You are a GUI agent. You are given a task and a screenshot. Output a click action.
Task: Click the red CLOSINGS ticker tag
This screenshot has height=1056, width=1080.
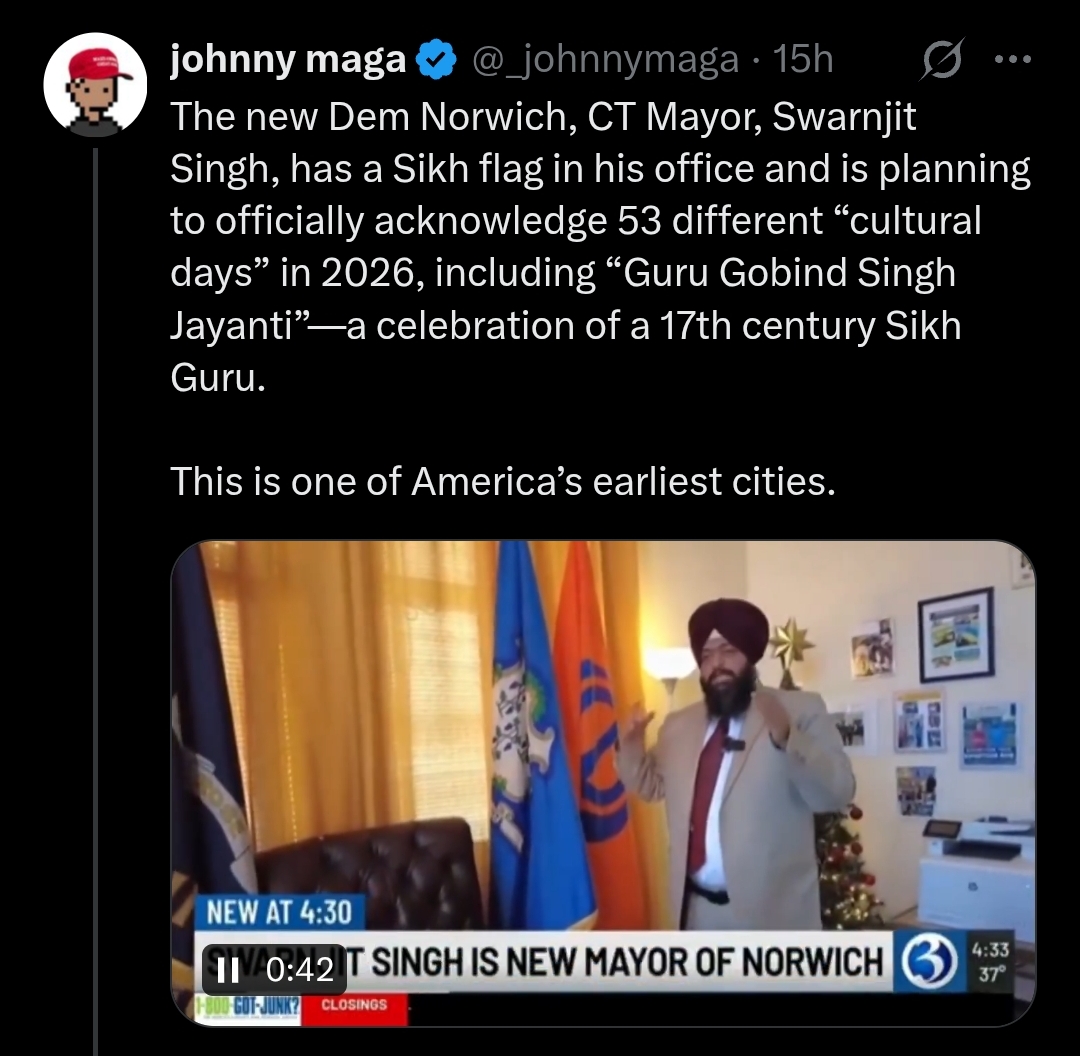point(354,1004)
